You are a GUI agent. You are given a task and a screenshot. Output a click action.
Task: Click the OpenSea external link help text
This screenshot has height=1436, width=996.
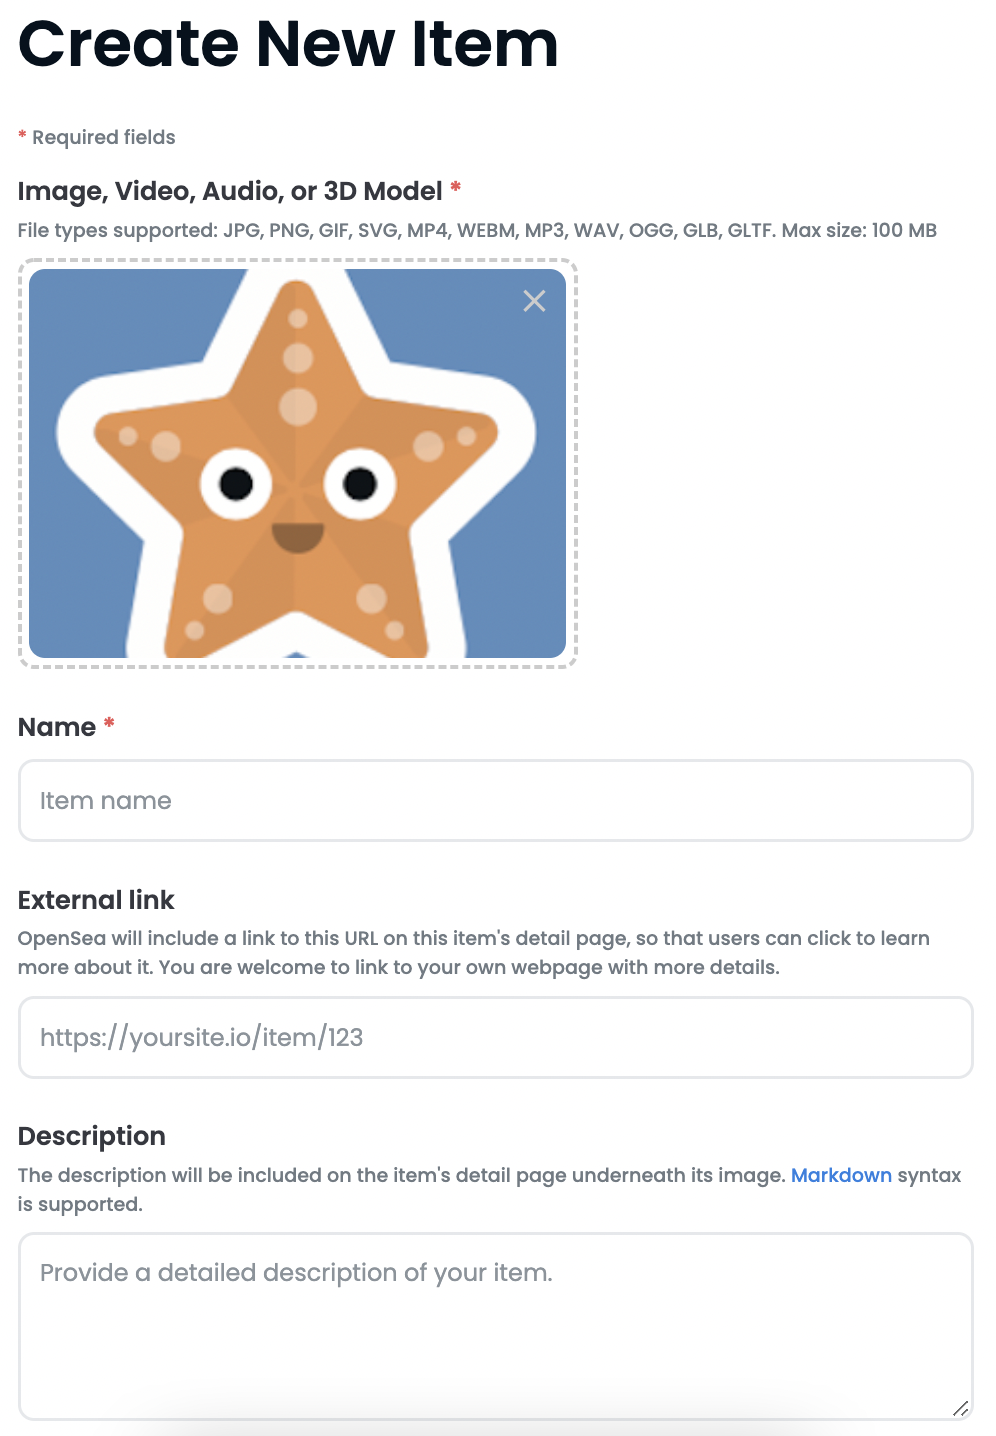(x=474, y=953)
